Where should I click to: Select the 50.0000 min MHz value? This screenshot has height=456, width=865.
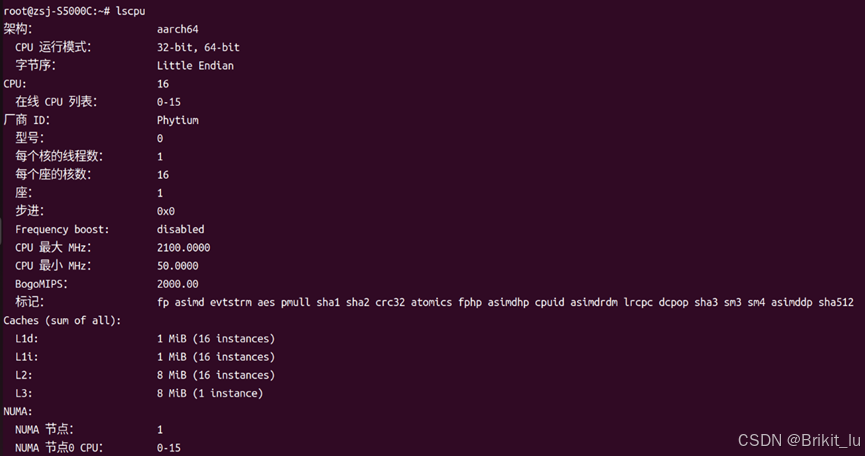click(178, 266)
